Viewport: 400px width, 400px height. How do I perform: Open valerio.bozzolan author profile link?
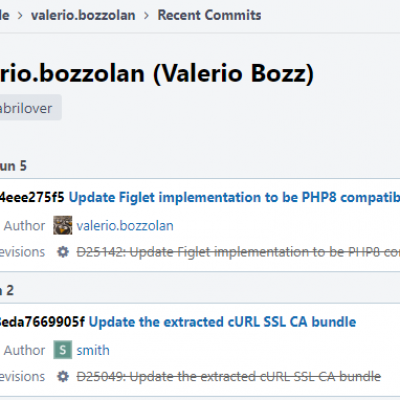pos(125,226)
